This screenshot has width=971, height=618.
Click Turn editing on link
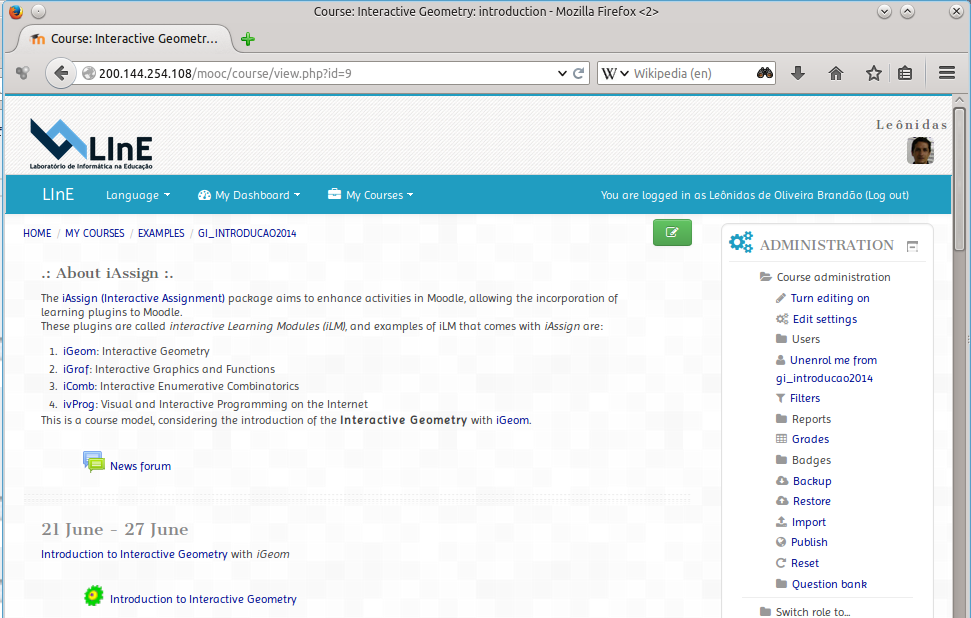pyautogui.click(x=830, y=298)
